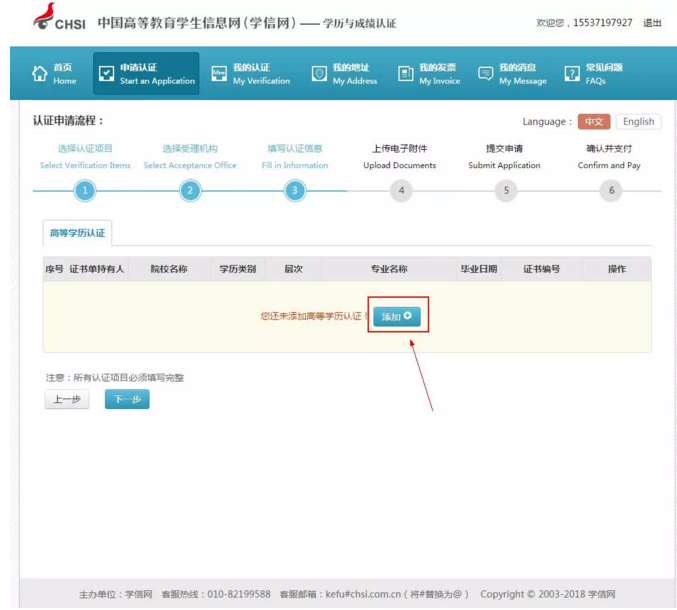Click the My Invoice icon
The image size is (677, 610).
point(405,74)
